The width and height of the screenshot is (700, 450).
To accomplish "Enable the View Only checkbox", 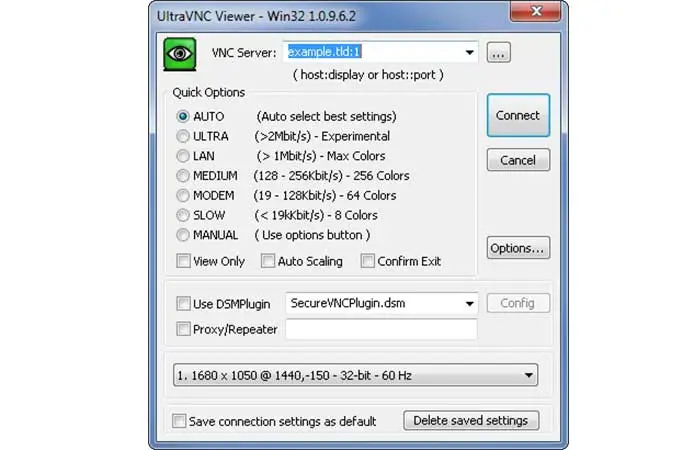I will pos(183,261).
